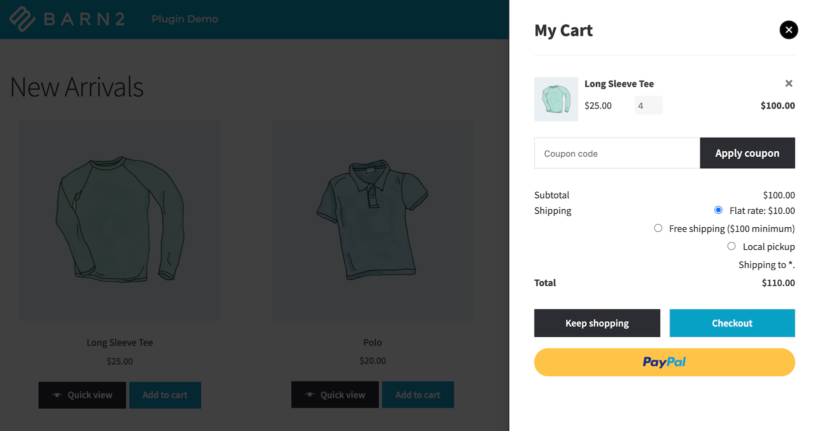Image resolution: width=820 pixels, height=431 pixels.
Task: Choose Local pickup shipping
Action: point(731,246)
